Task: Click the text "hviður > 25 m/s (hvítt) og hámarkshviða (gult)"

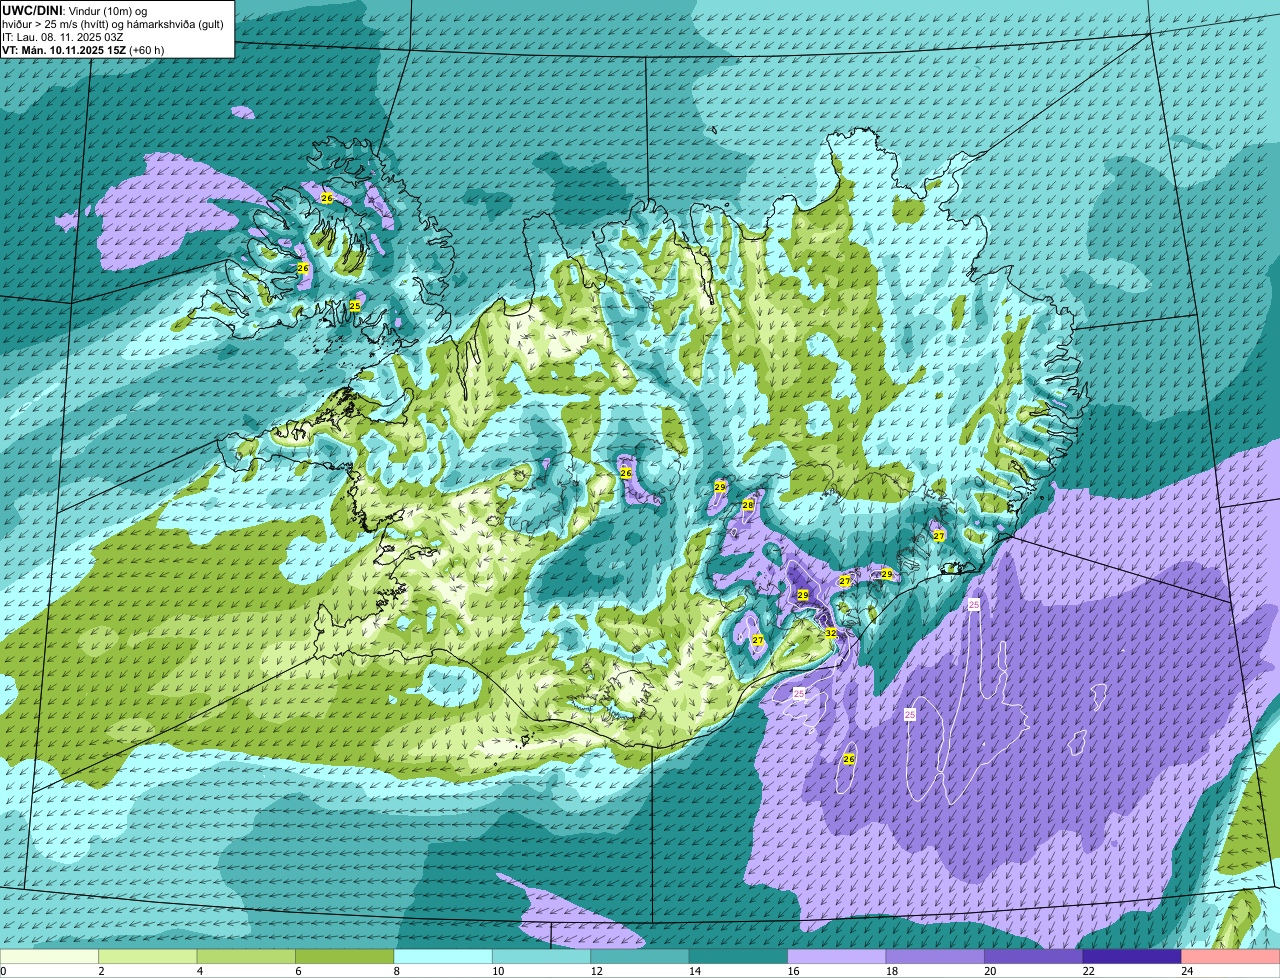Action: tap(113, 24)
